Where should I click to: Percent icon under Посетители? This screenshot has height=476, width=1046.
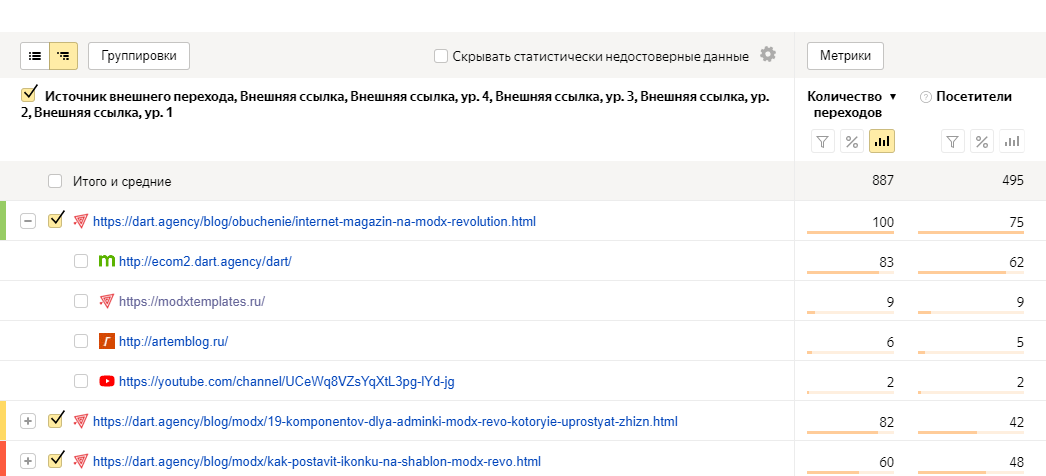982,141
